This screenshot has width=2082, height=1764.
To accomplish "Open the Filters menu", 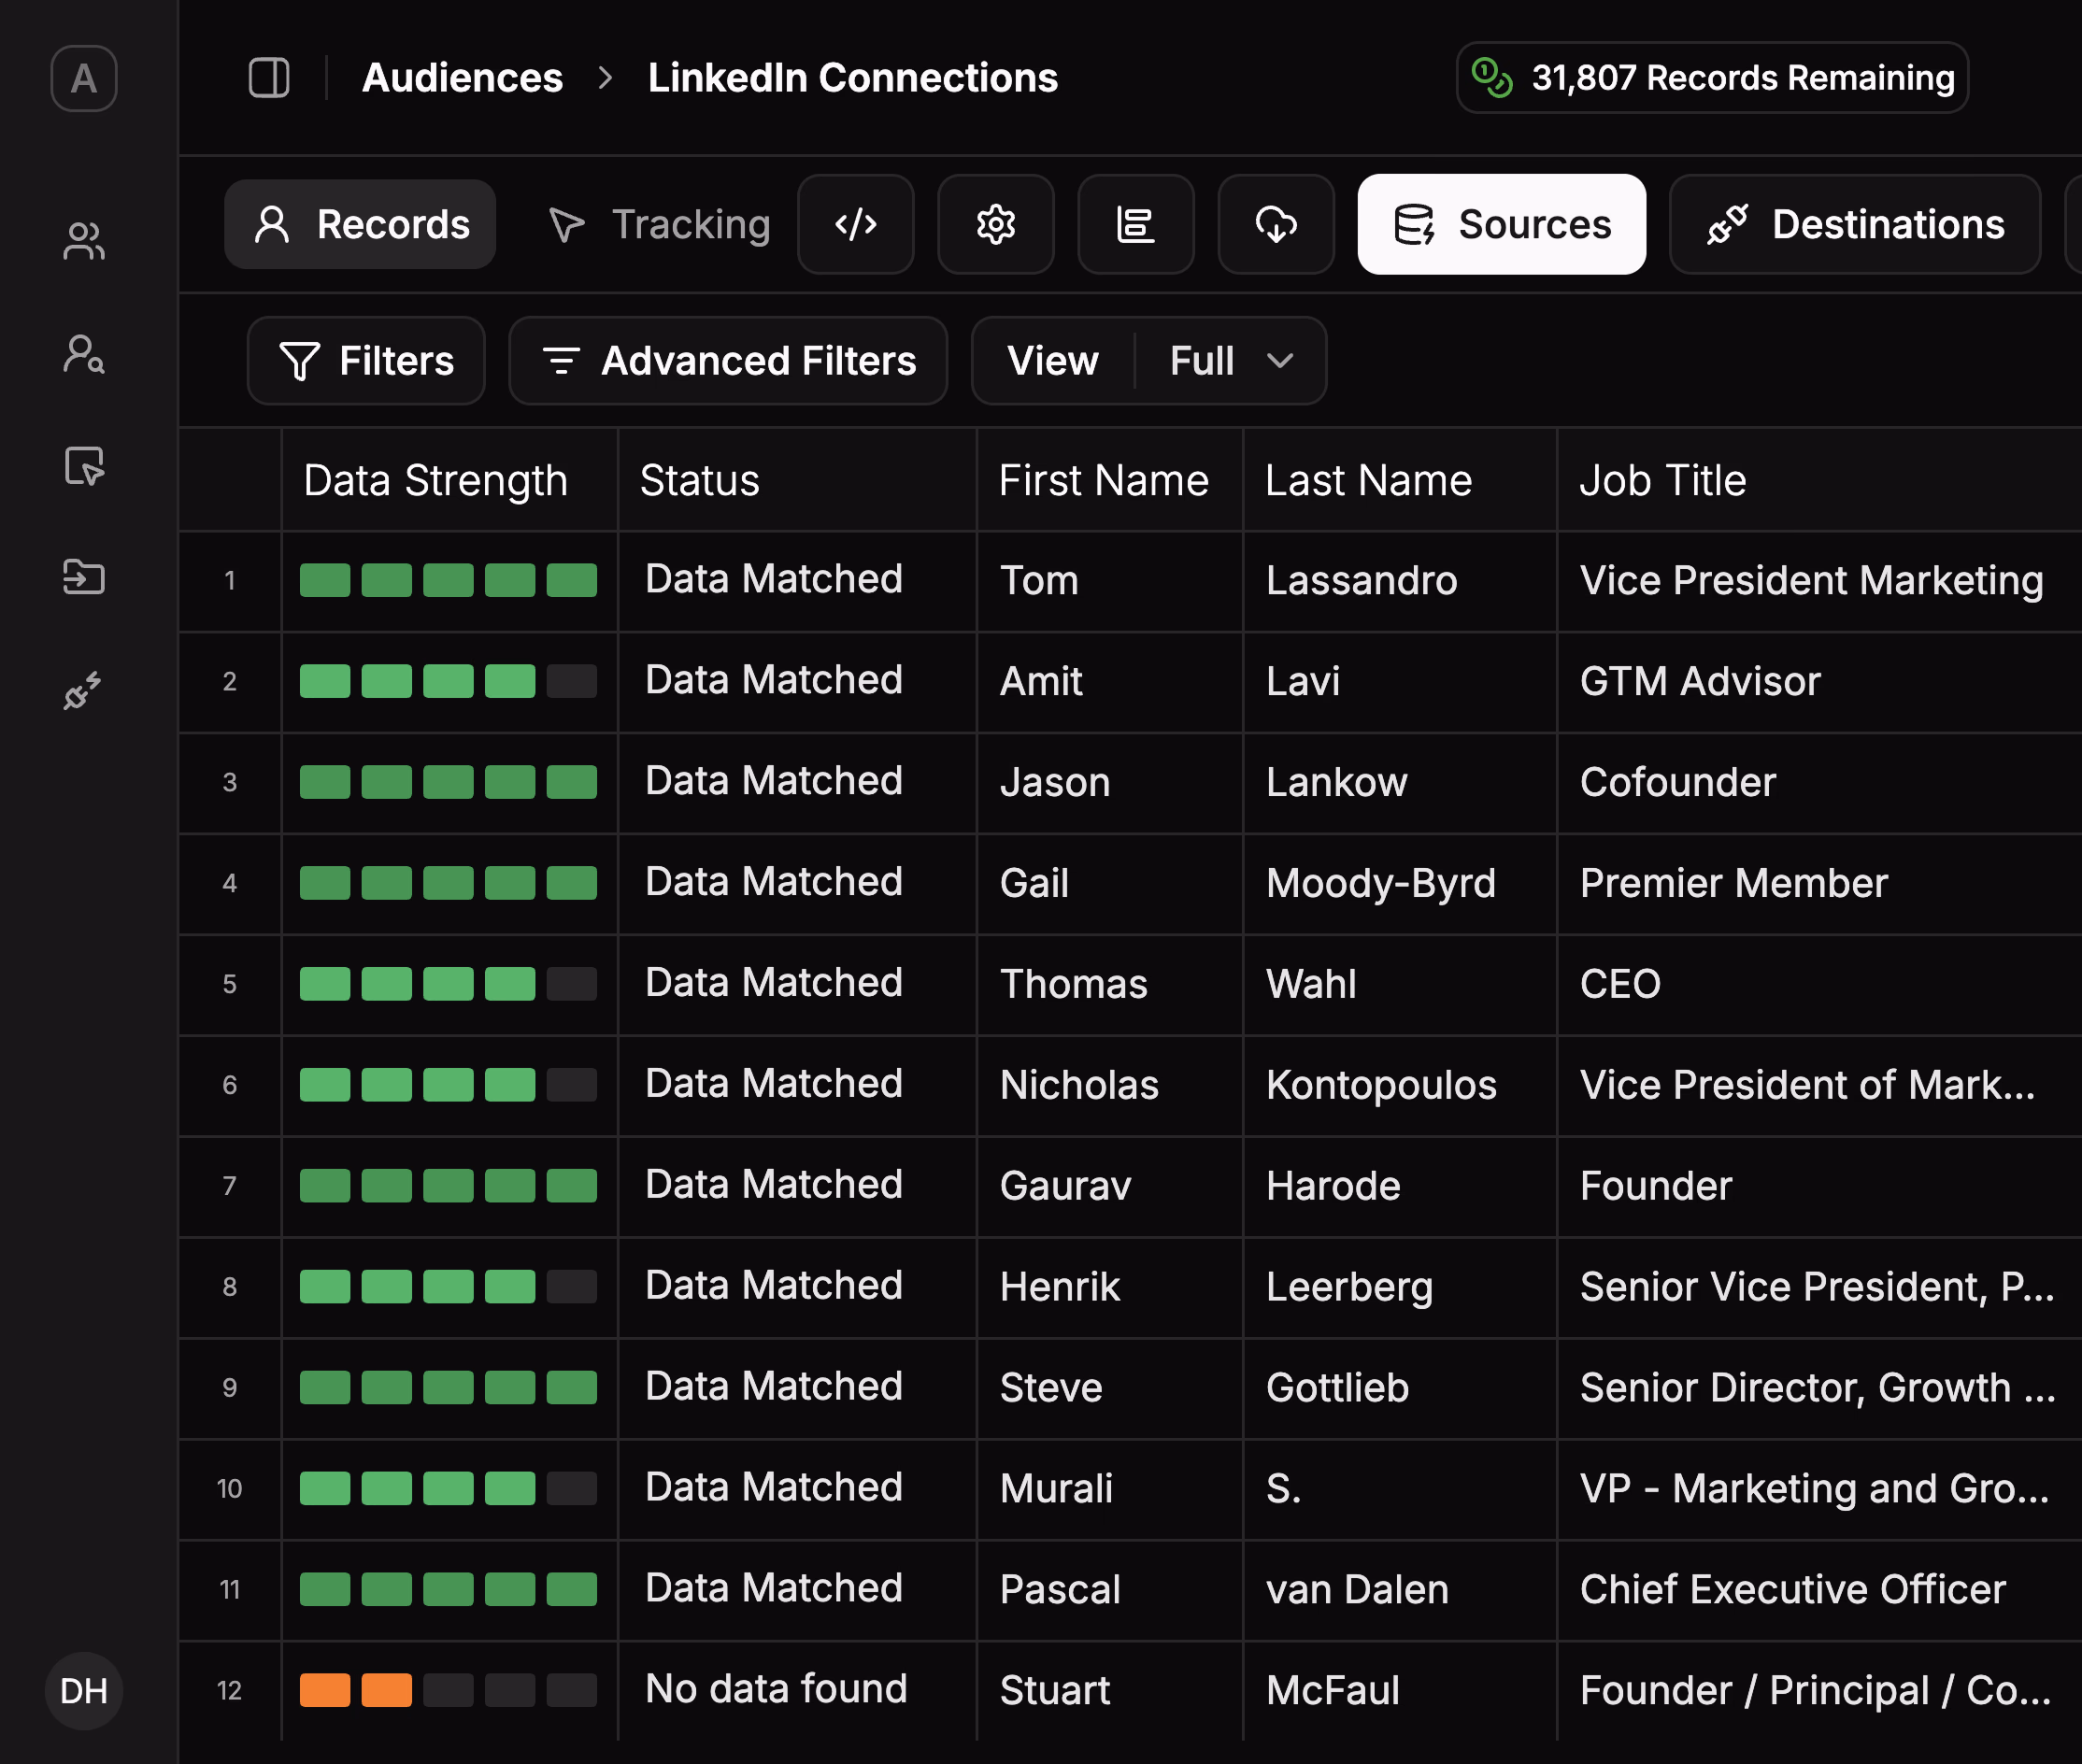I will click(366, 361).
